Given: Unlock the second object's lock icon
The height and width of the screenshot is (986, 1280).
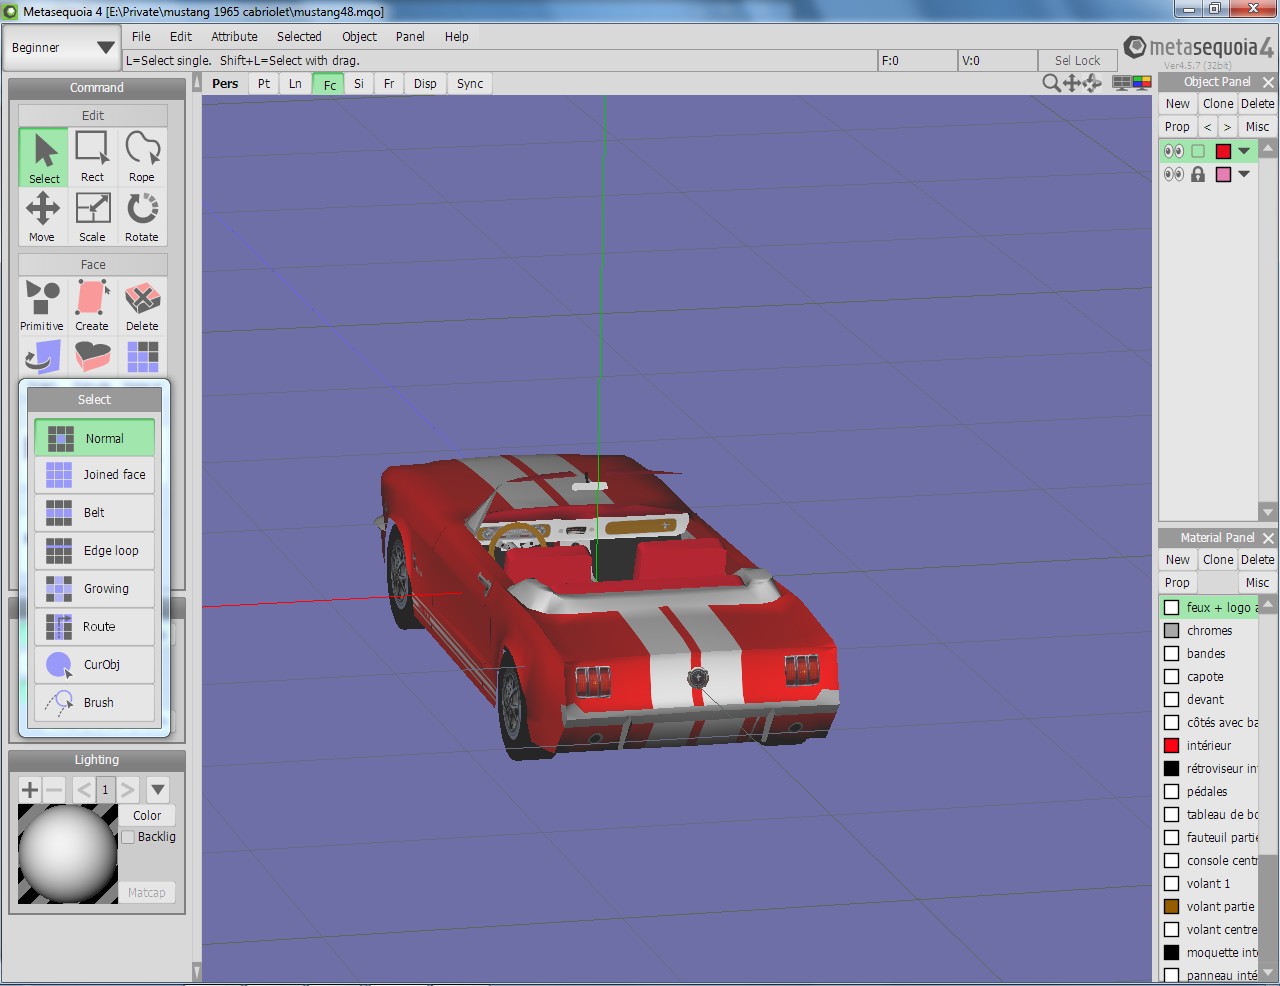Looking at the screenshot, I should coord(1198,174).
